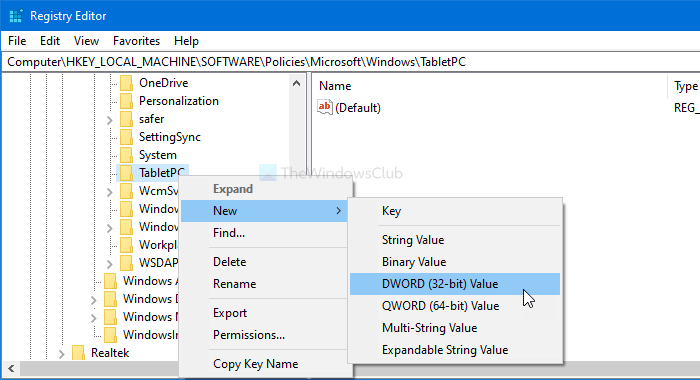Click the tree scroll up arrow
Image resolution: width=700 pixels, height=380 pixels.
click(296, 84)
